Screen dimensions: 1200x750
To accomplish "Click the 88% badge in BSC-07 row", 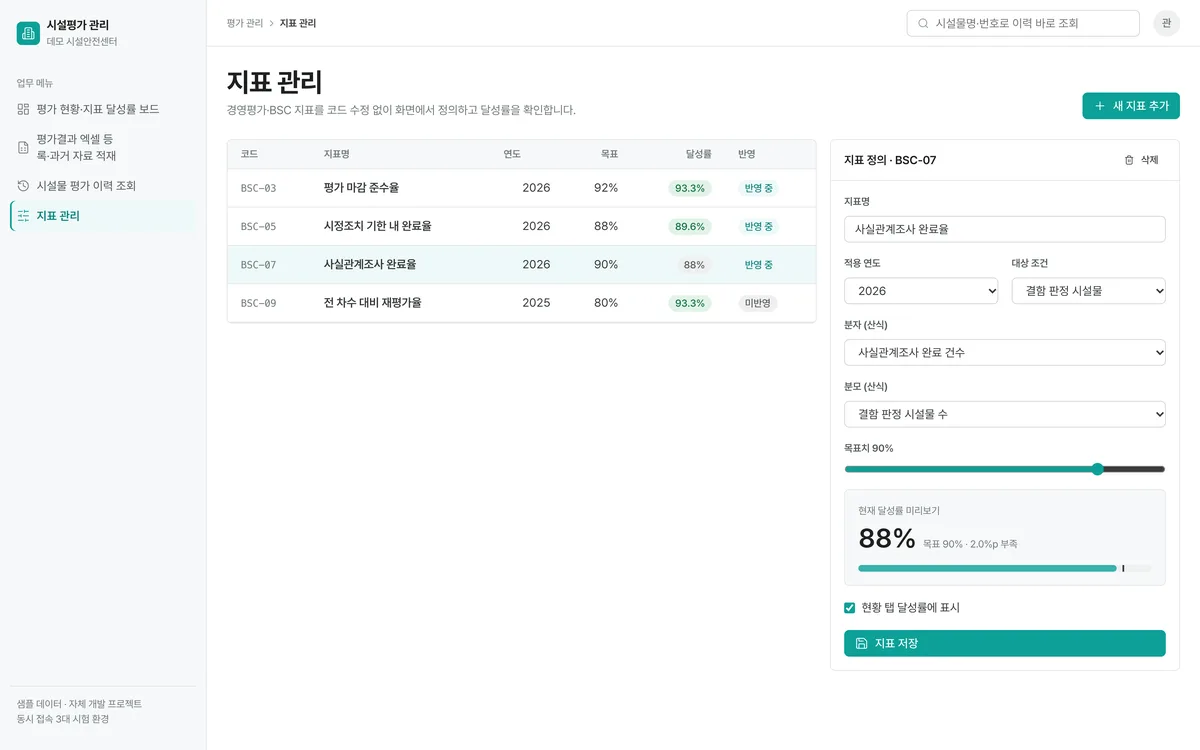I will pyautogui.click(x=694, y=265).
